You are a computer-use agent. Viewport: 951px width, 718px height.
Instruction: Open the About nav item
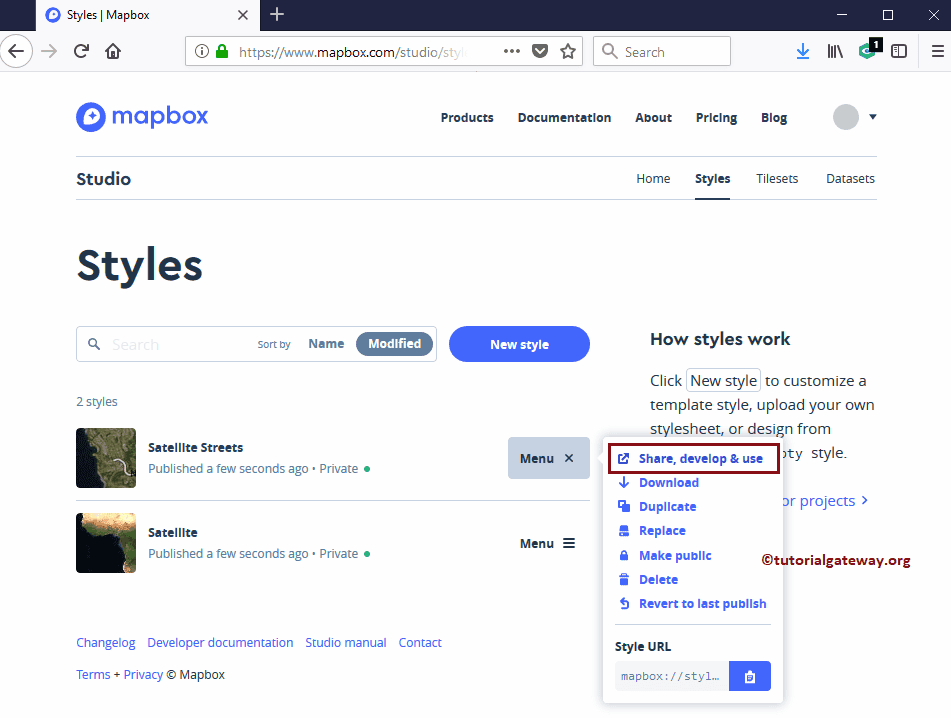653,118
